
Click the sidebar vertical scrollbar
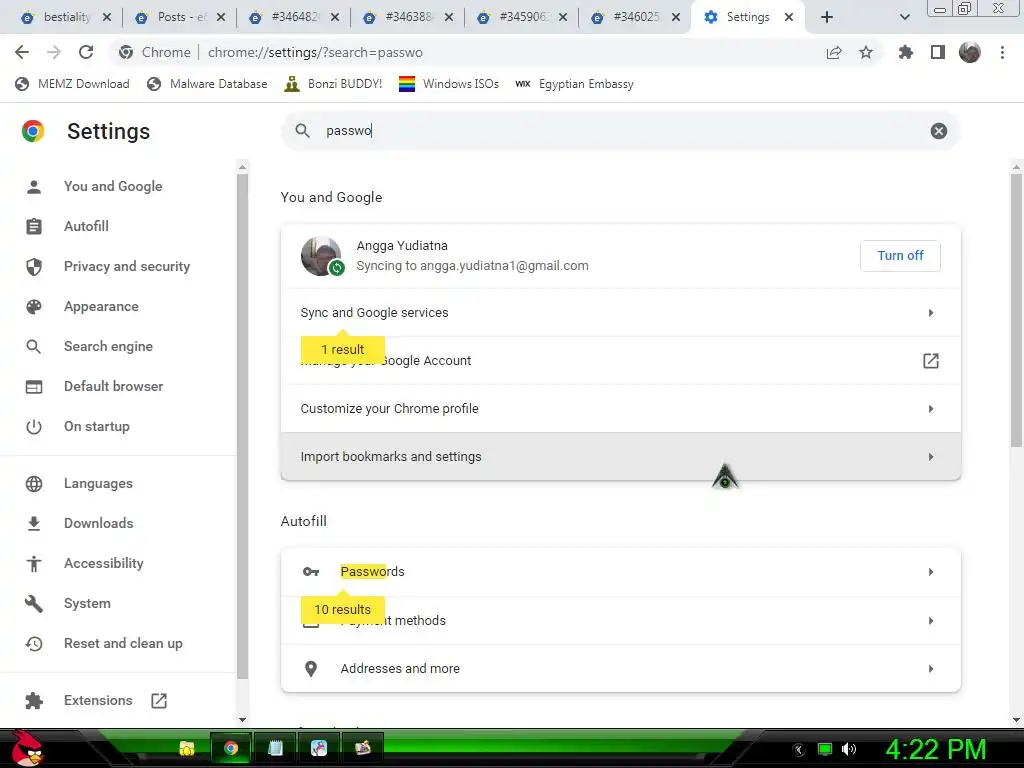pos(242,426)
